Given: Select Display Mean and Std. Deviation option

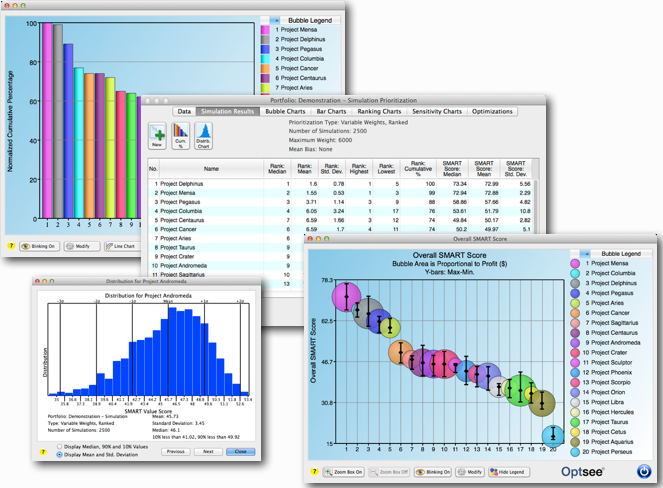Looking at the screenshot, I should pyautogui.click(x=60, y=455).
